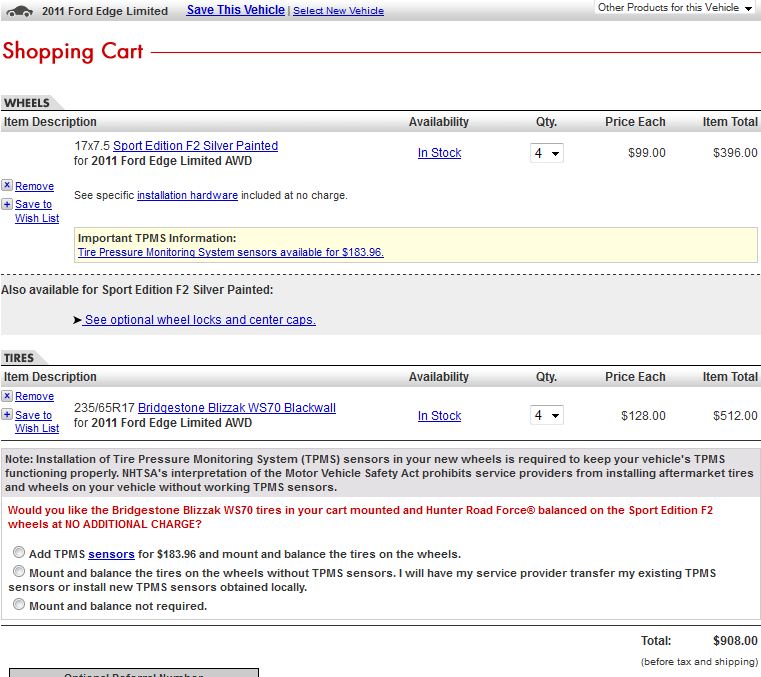This screenshot has width=761, height=677.
Task: Click the TPMS sensors link in radio option
Action: 111,554
